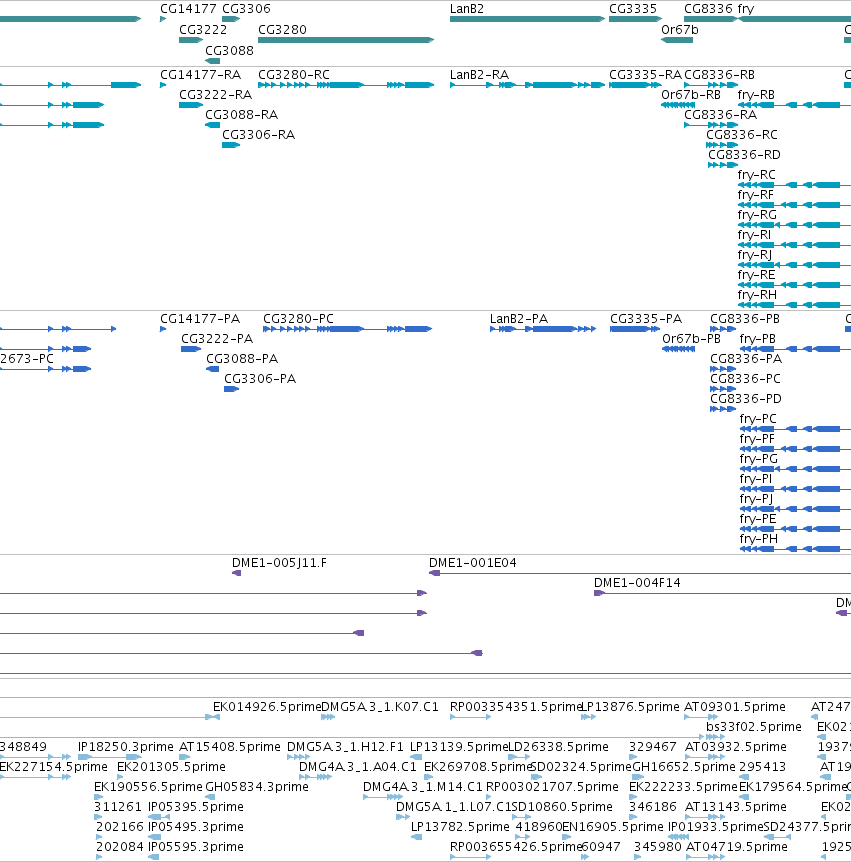Image resolution: width=851 pixels, height=862 pixels.
Task: Click the fry-RG transcript label
Action: [757, 214]
